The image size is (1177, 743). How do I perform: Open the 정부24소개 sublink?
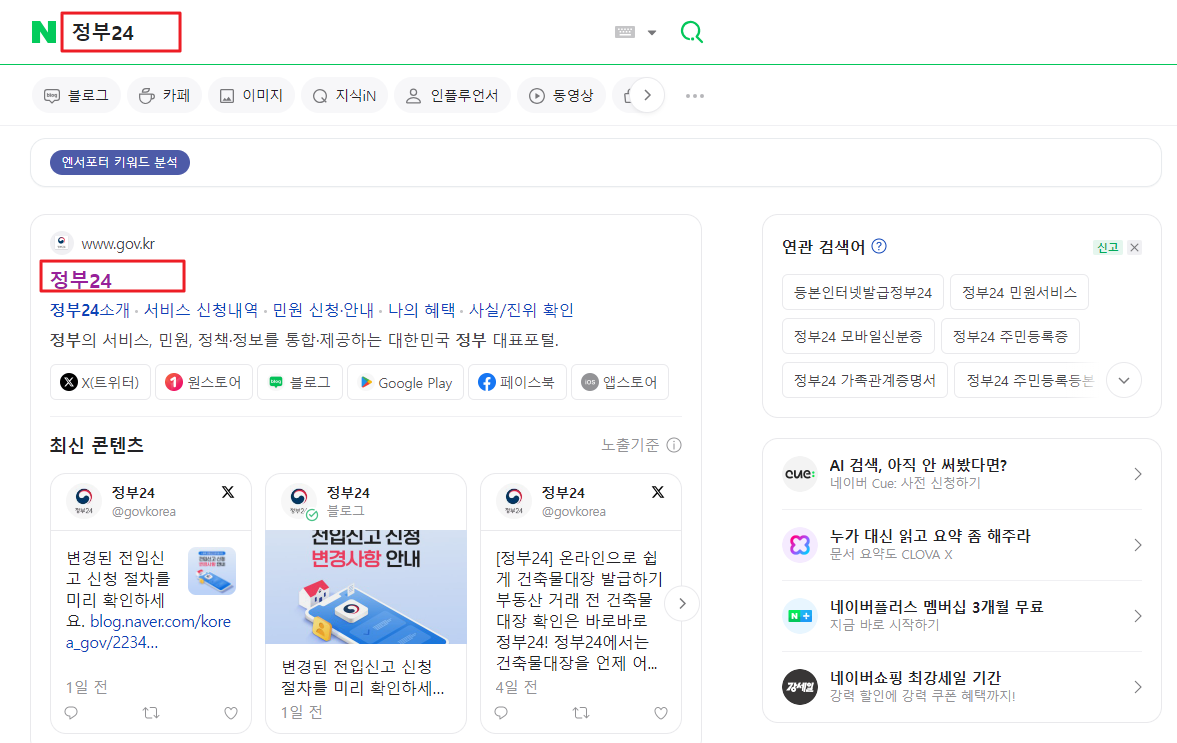[90, 310]
